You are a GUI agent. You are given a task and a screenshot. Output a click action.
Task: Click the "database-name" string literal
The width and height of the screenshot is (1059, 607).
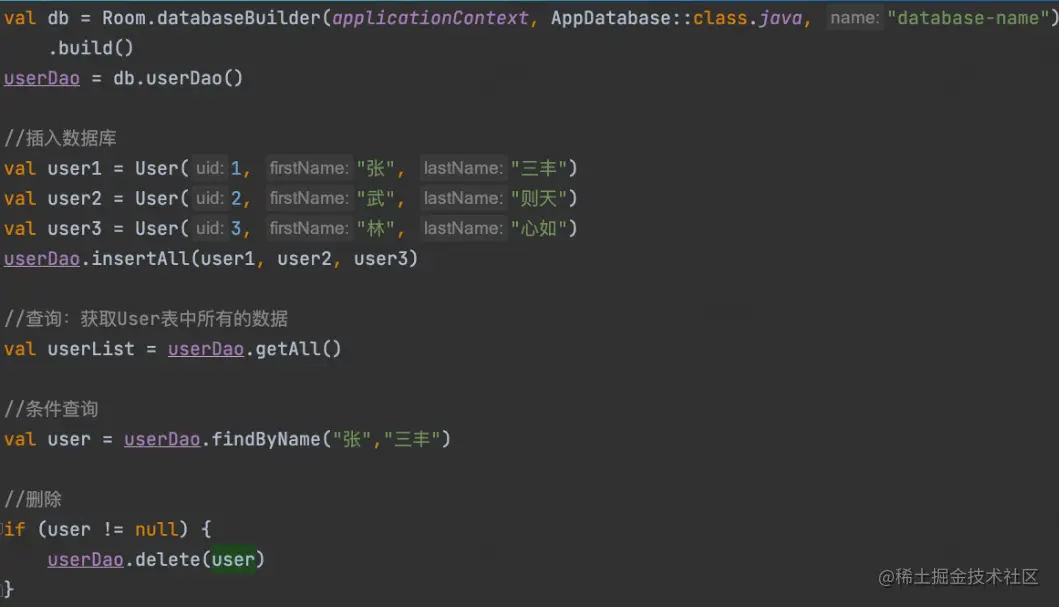[968, 18]
